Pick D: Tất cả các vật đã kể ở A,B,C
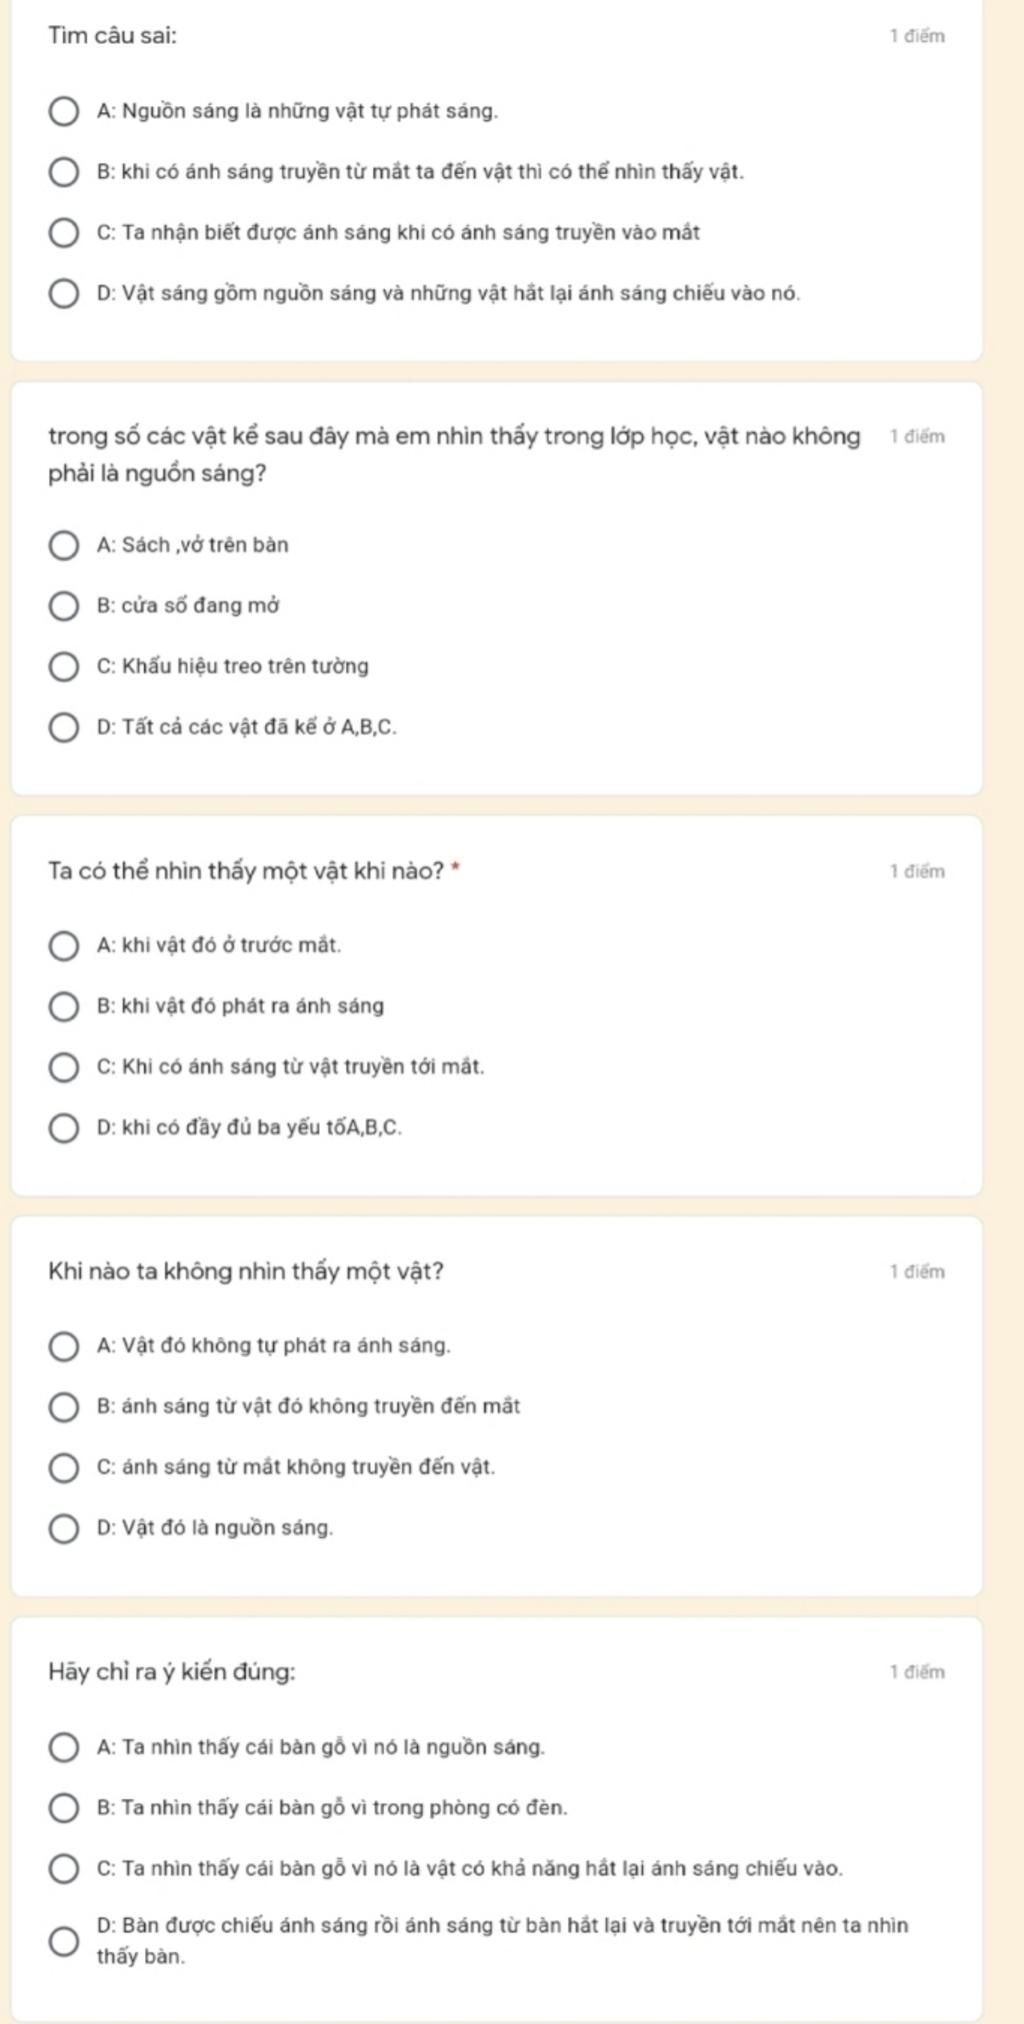The height and width of the screenshot is (2024, 1024). point(64,728)
